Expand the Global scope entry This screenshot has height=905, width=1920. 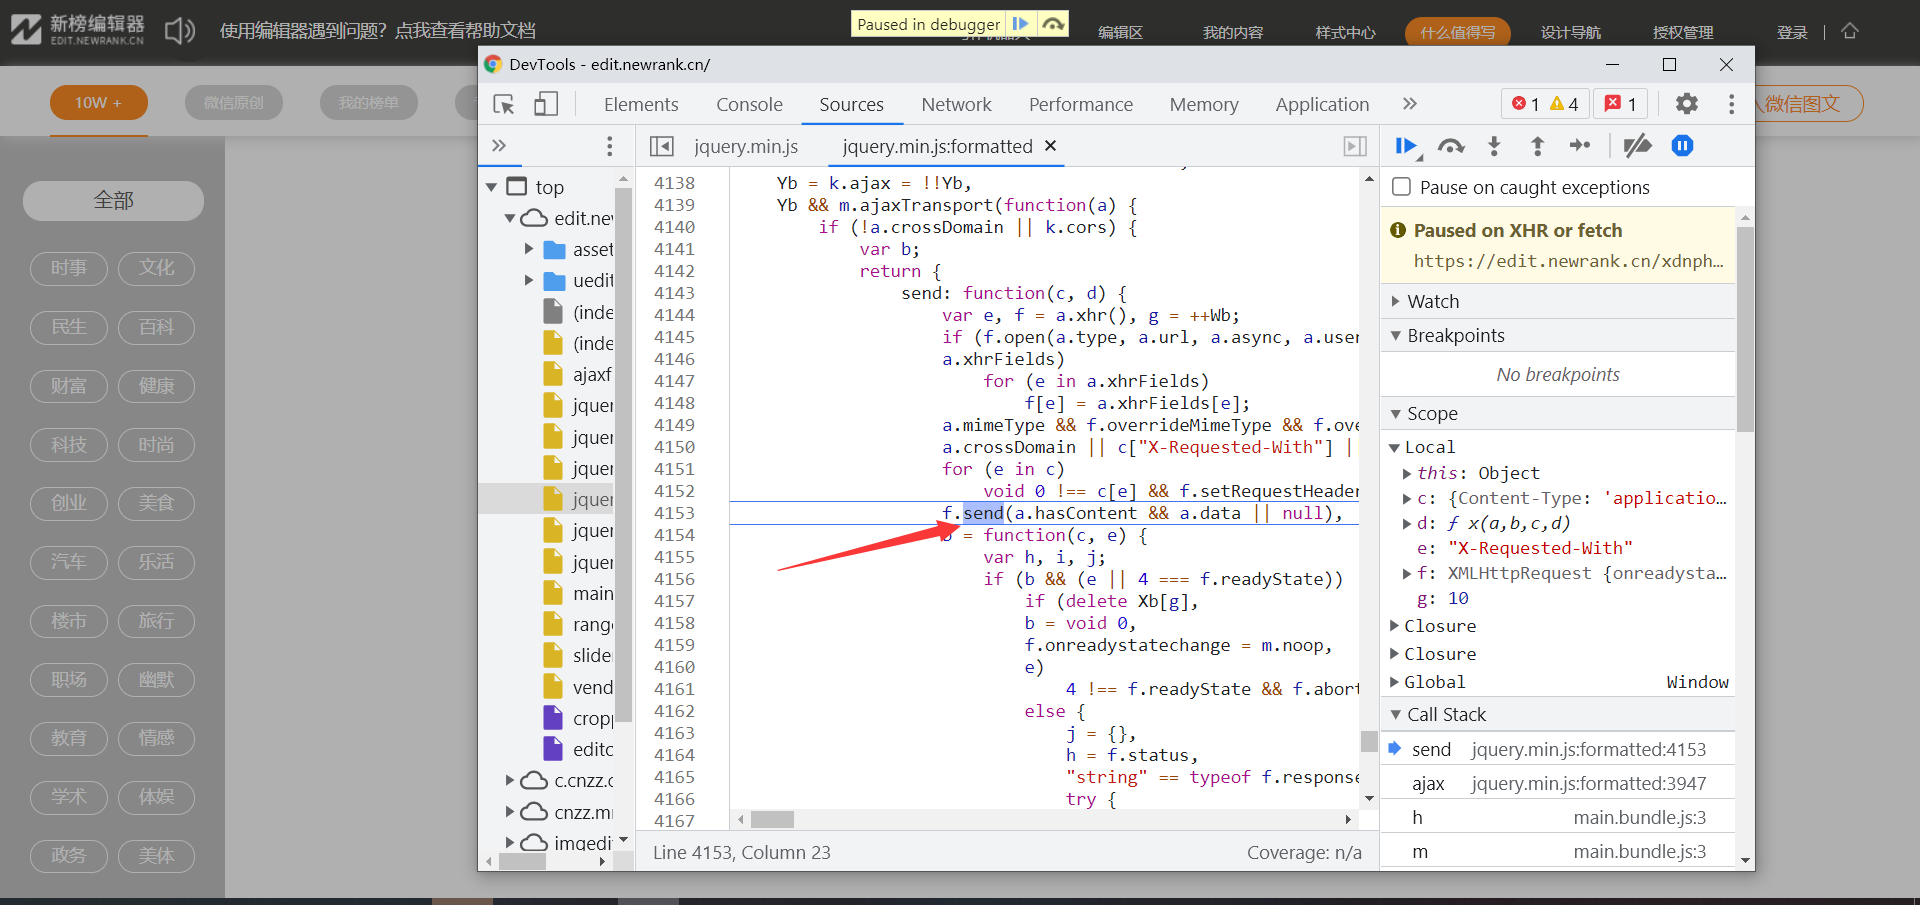click(1394, 682)
